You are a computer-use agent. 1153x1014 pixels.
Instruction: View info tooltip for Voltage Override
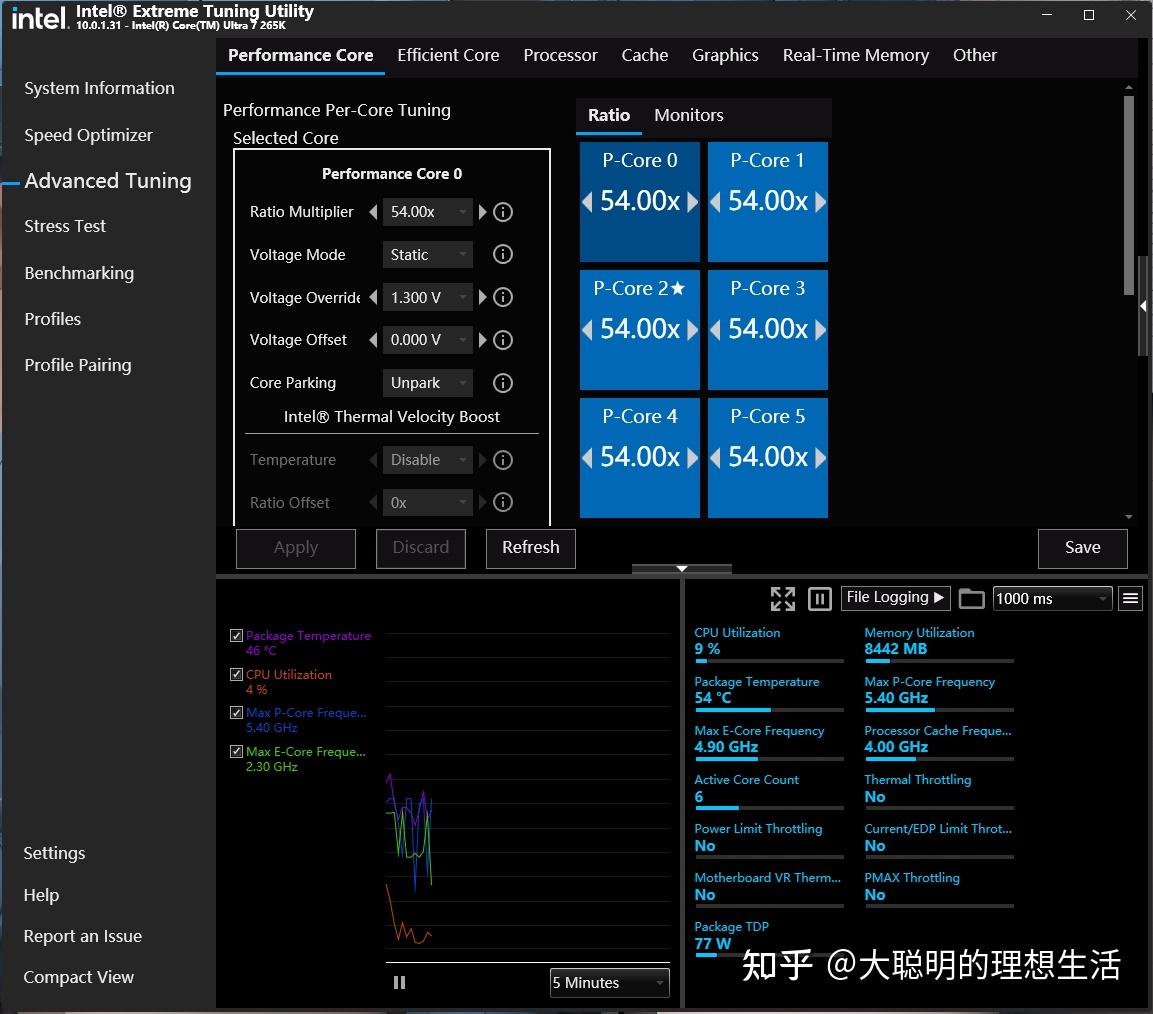(x=503, y=297)
